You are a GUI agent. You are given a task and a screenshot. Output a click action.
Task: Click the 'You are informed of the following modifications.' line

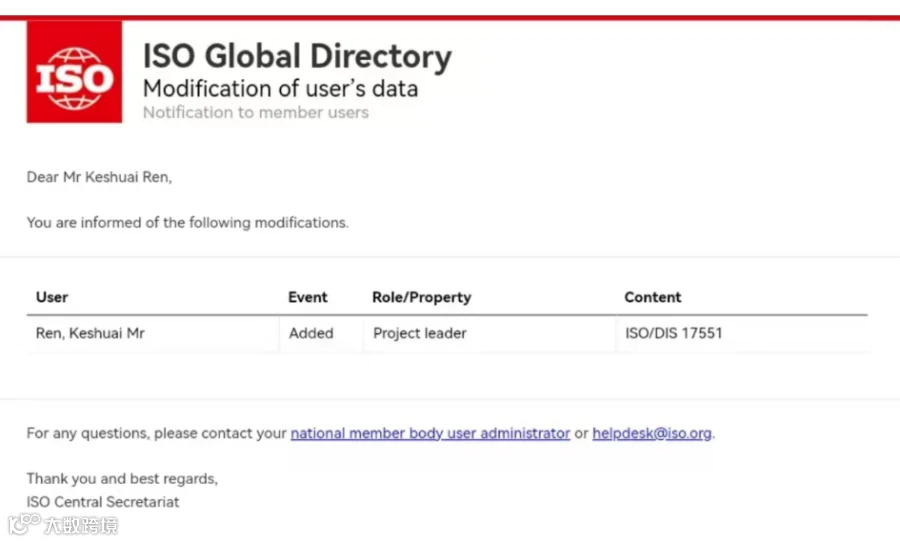pyautogui.click(x=187, y=223)
